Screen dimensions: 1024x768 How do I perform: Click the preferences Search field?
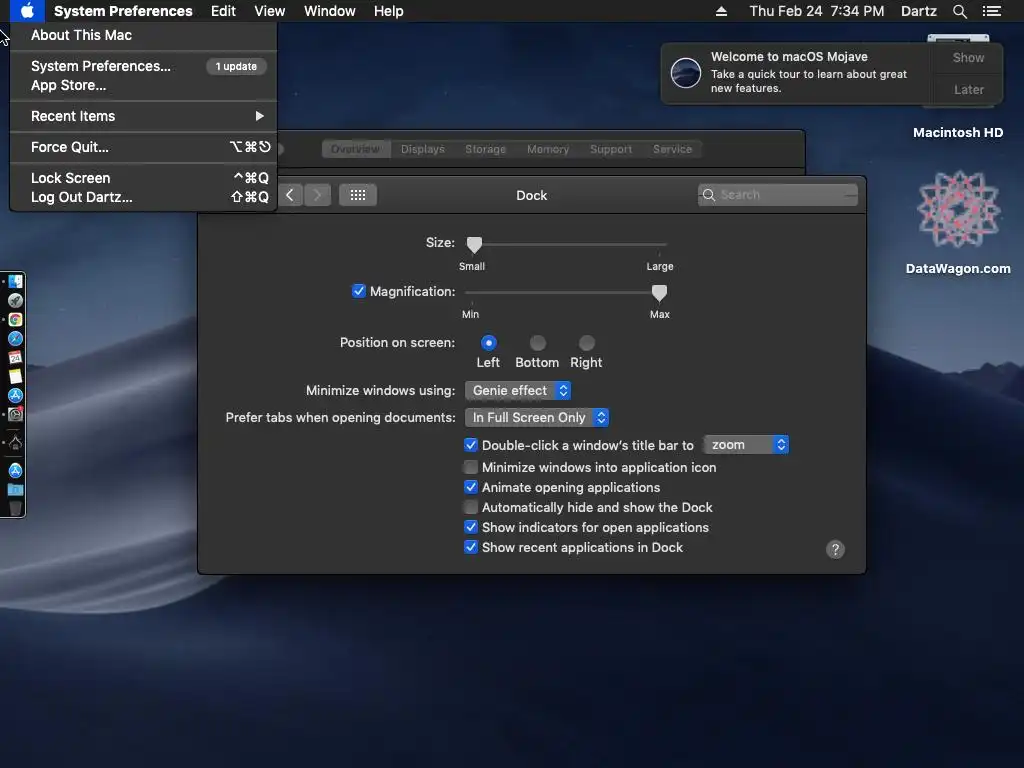tap(777, 195)
